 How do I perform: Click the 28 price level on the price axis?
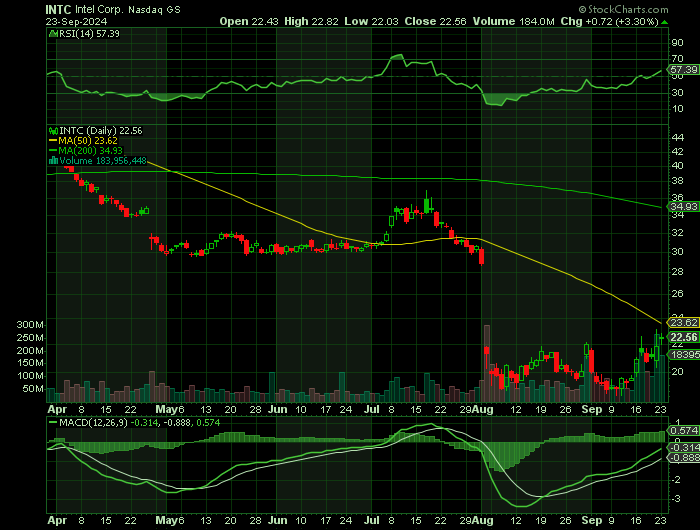point(677,272)
